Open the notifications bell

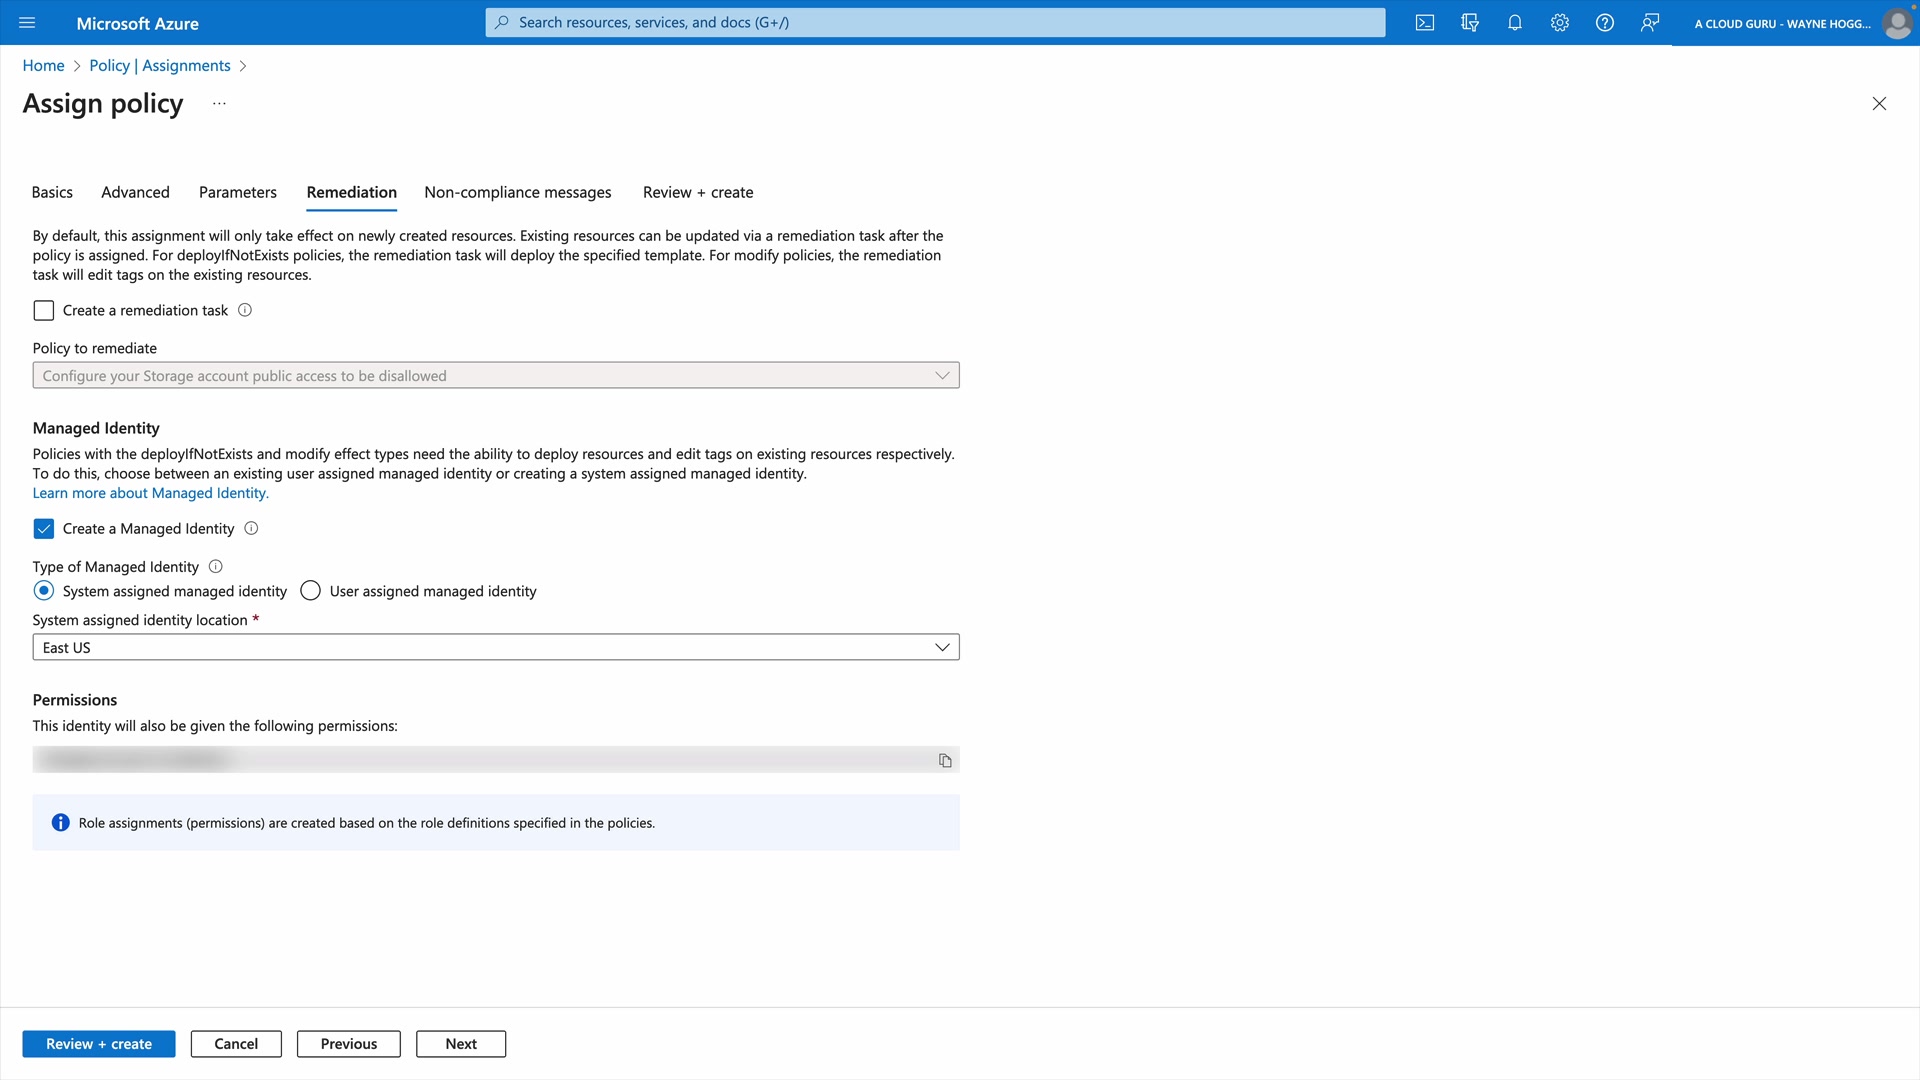1515,23
